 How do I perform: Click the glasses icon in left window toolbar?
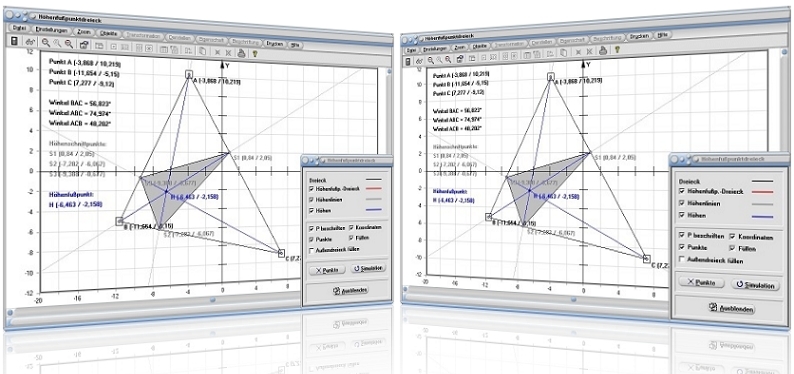29,43
